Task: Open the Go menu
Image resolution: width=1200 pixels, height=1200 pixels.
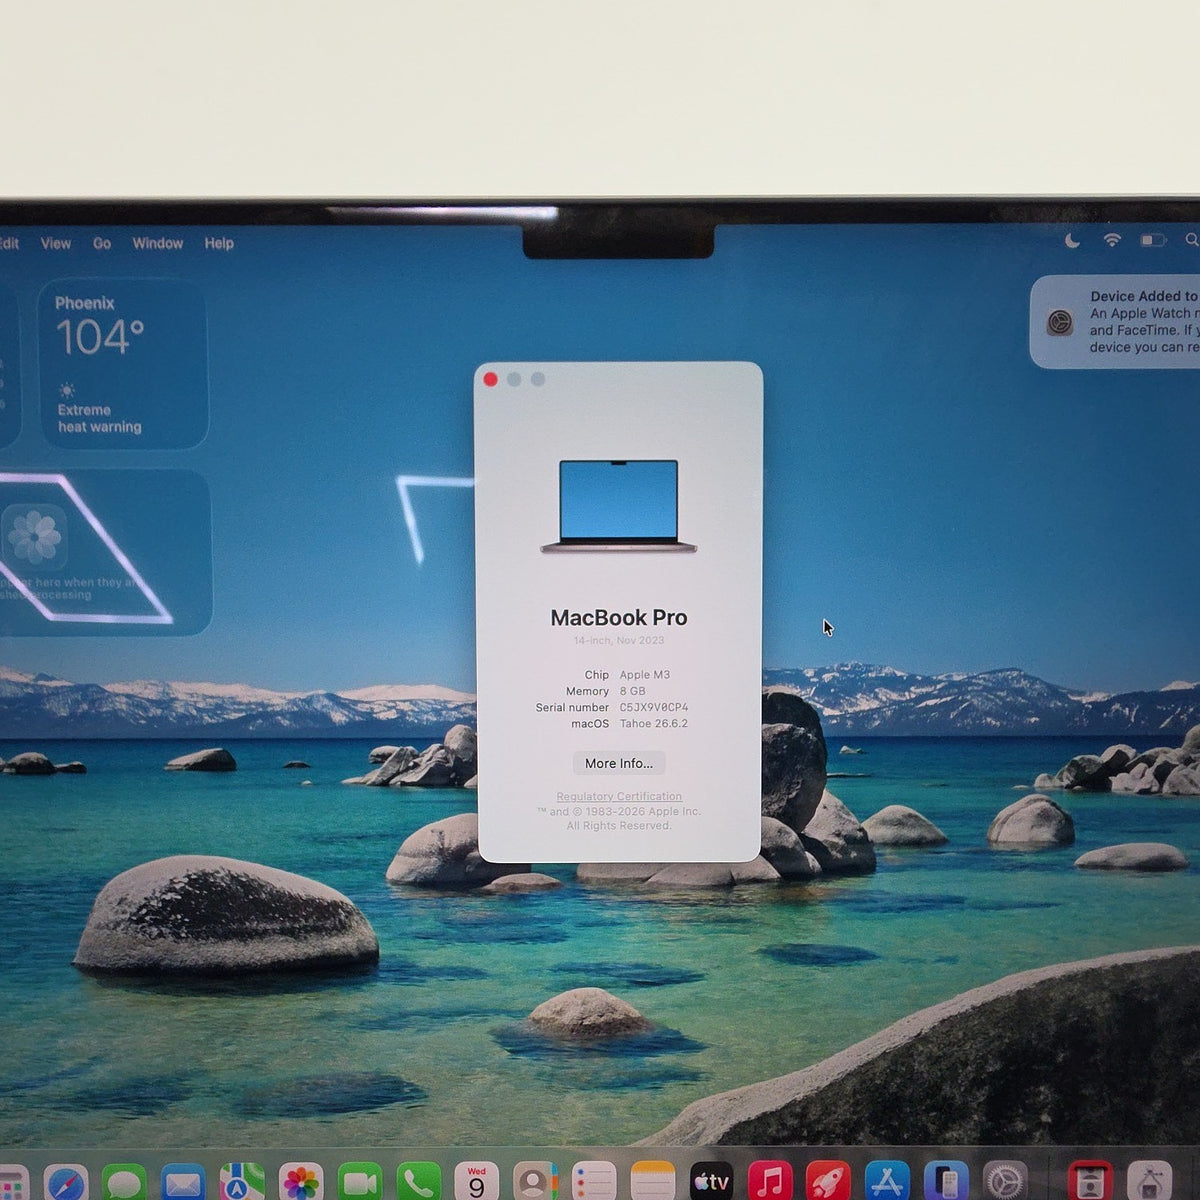Action: point(102,243)
